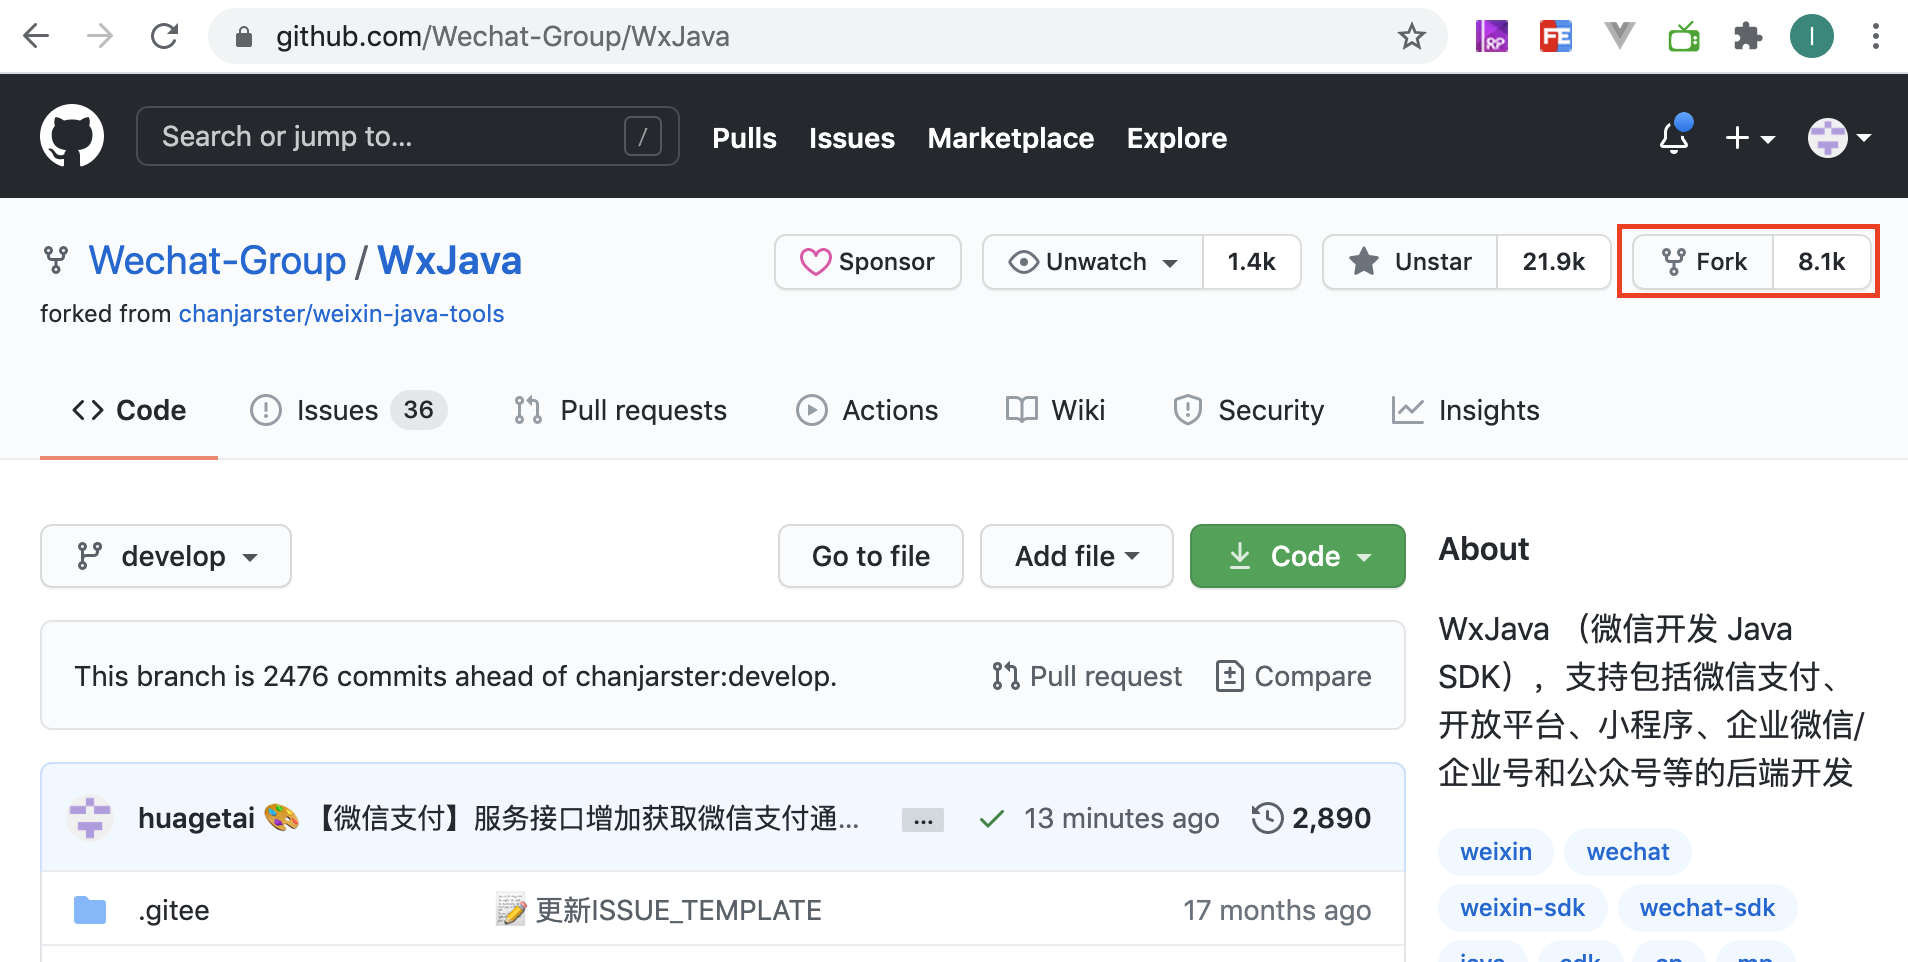Image resolution: width=1908 pixels, height=962 pixels.
Task: Focus the Search or jump to field
Action: pos(408,136)
